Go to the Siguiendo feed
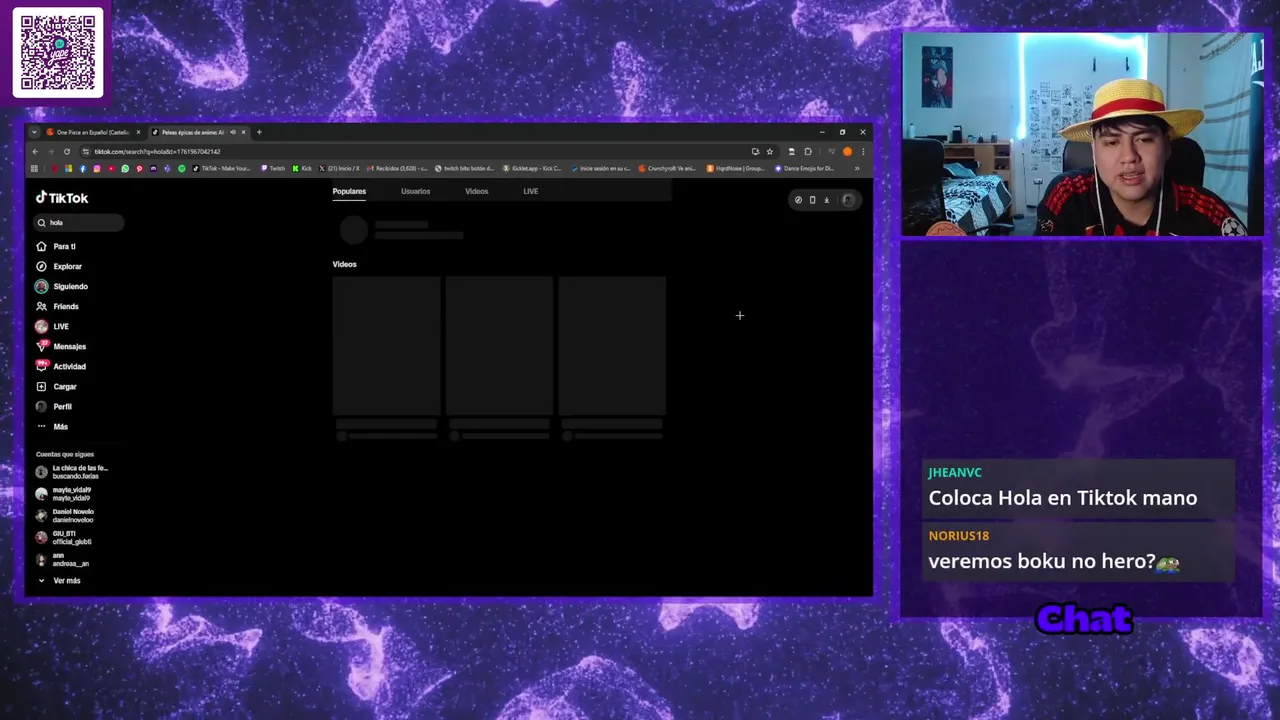 [62, 286]
